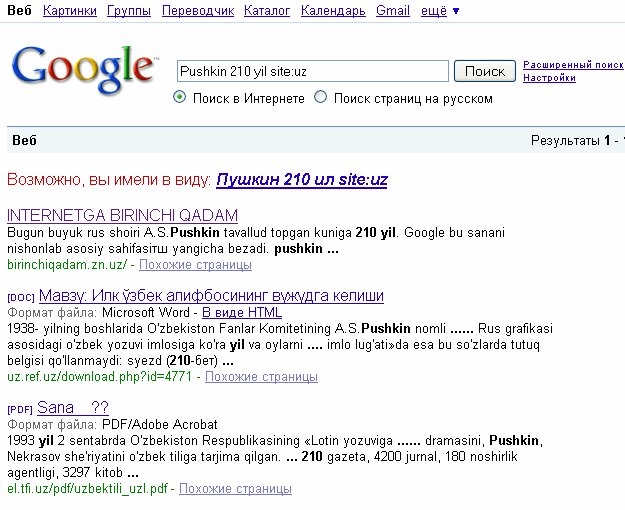The height and width of the screenshot is (510, 625).
Task: Click the URL el.tfi.uz/pdf/uzbektili_uzl.pdf
Action: click(87, 489)
